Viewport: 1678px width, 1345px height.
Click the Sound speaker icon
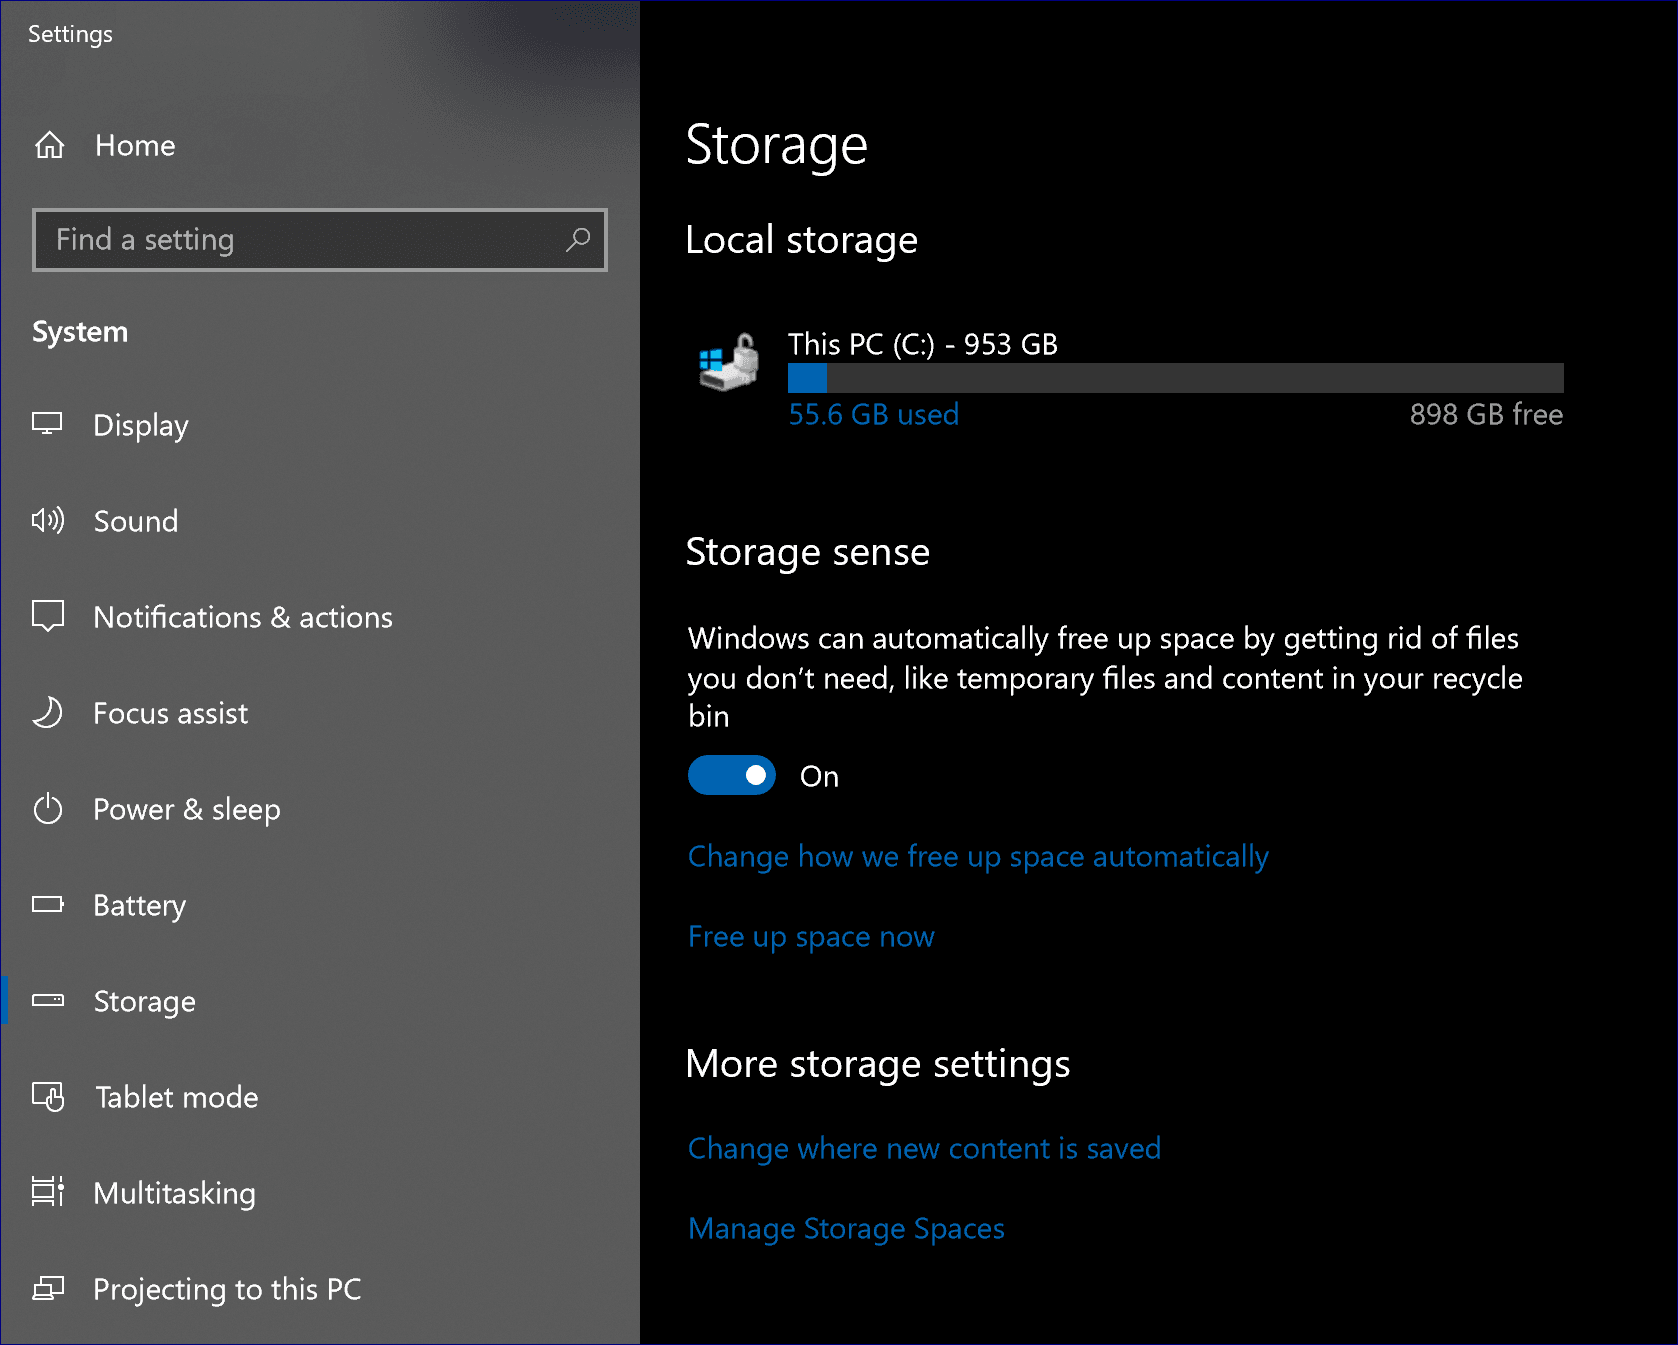[x=47, y=520]
